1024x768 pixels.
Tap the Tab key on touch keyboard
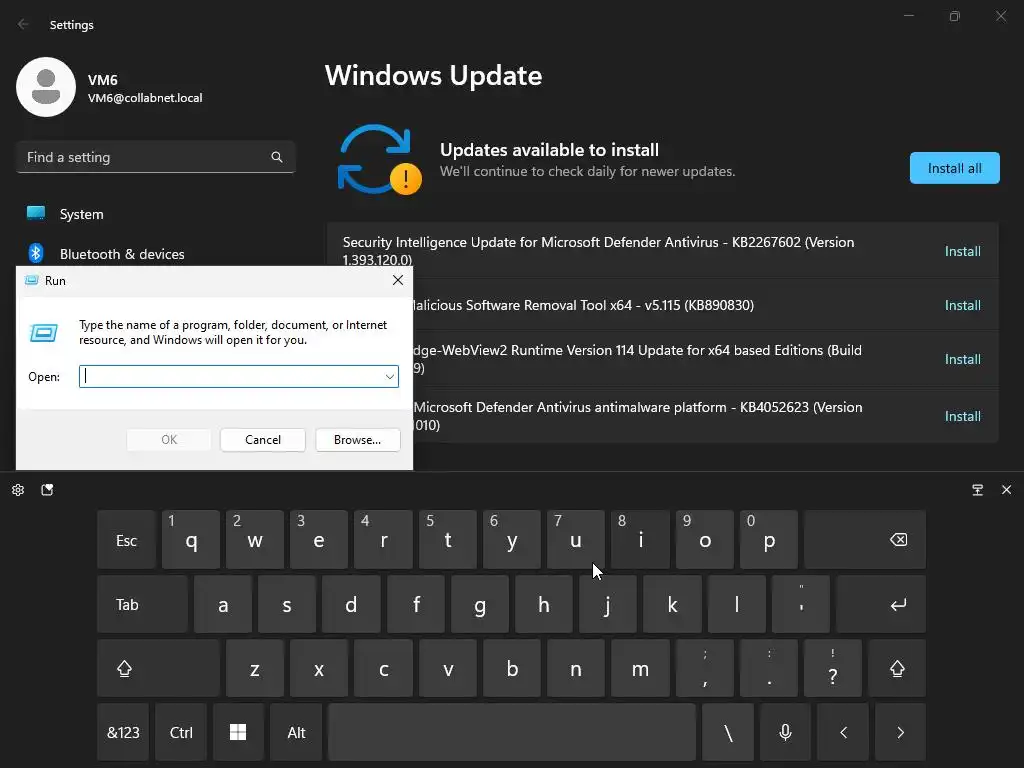tap(142, 604)
